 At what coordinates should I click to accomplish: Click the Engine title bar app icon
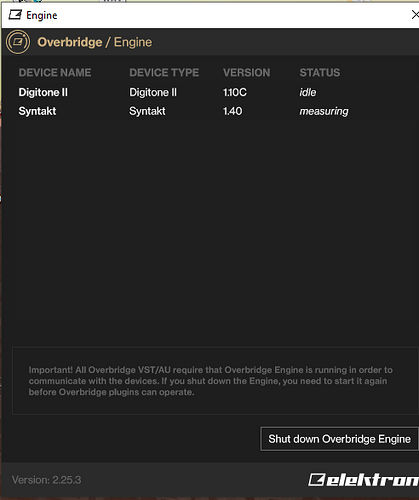[x=15, y=15]
